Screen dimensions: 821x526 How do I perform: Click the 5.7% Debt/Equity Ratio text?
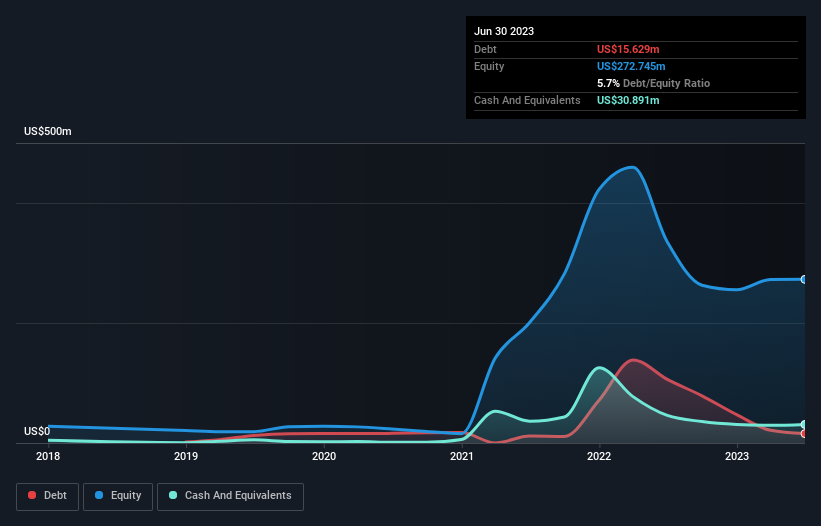(653, 83)
